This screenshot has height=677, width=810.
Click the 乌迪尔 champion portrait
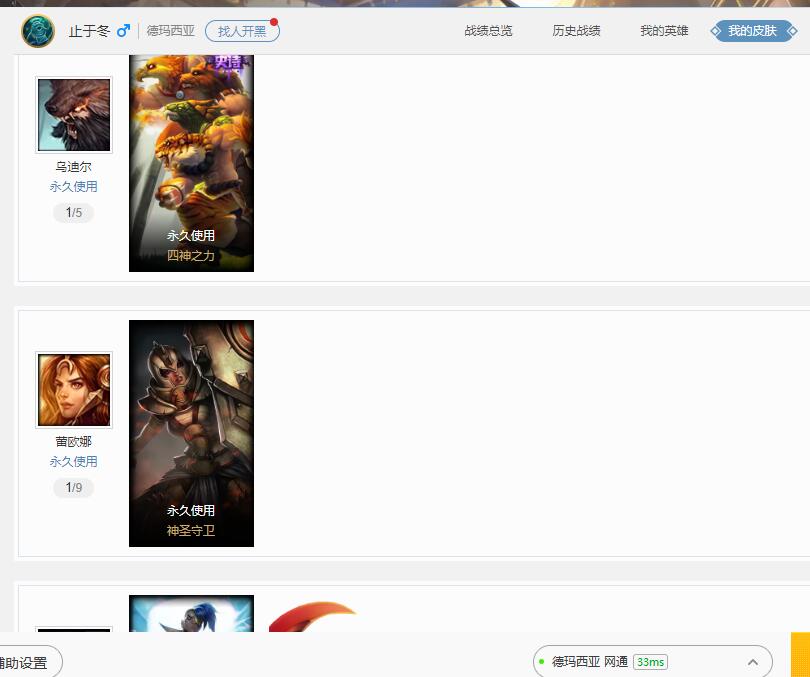[x=74, y=115]
